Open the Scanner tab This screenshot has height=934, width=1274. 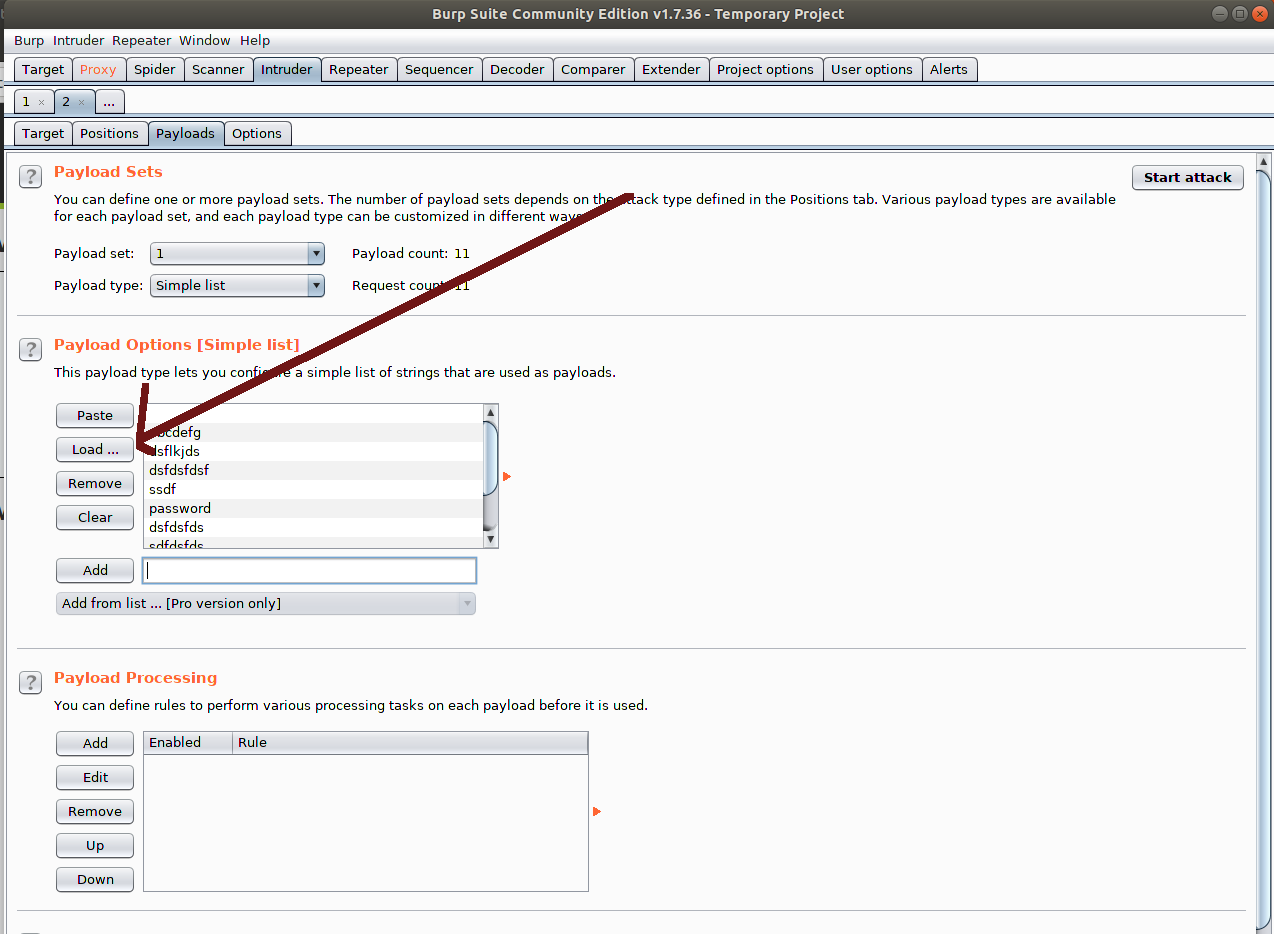click(218, 70)
